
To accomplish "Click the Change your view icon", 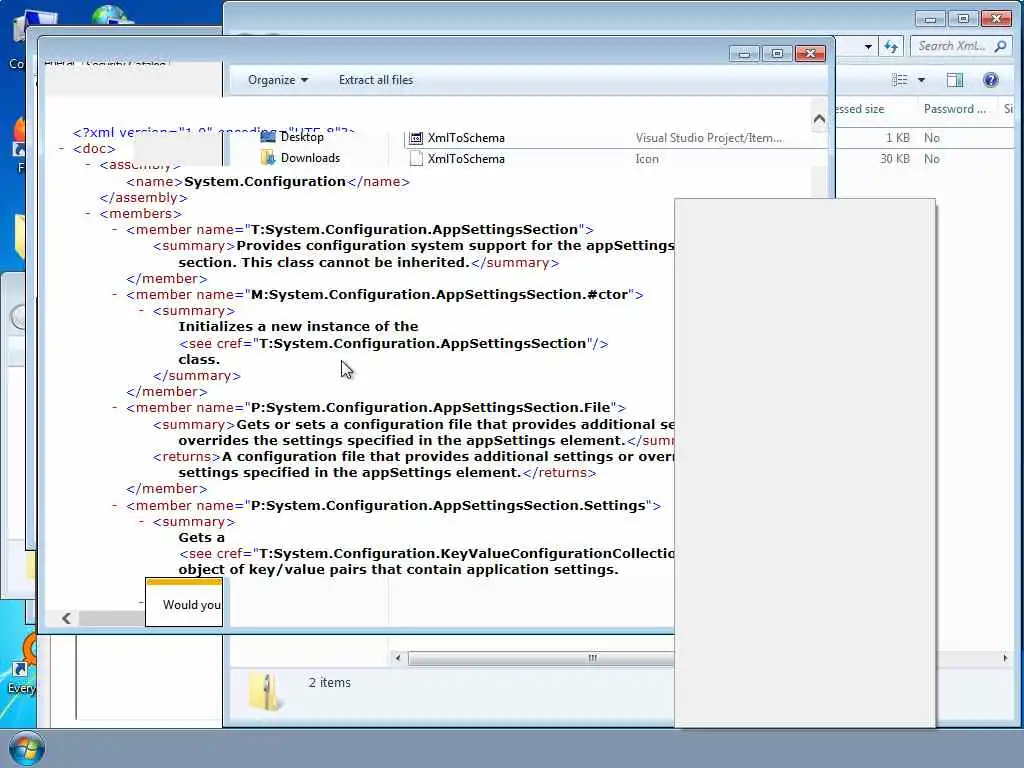I will pyautogui.click(x=899, y=80).
